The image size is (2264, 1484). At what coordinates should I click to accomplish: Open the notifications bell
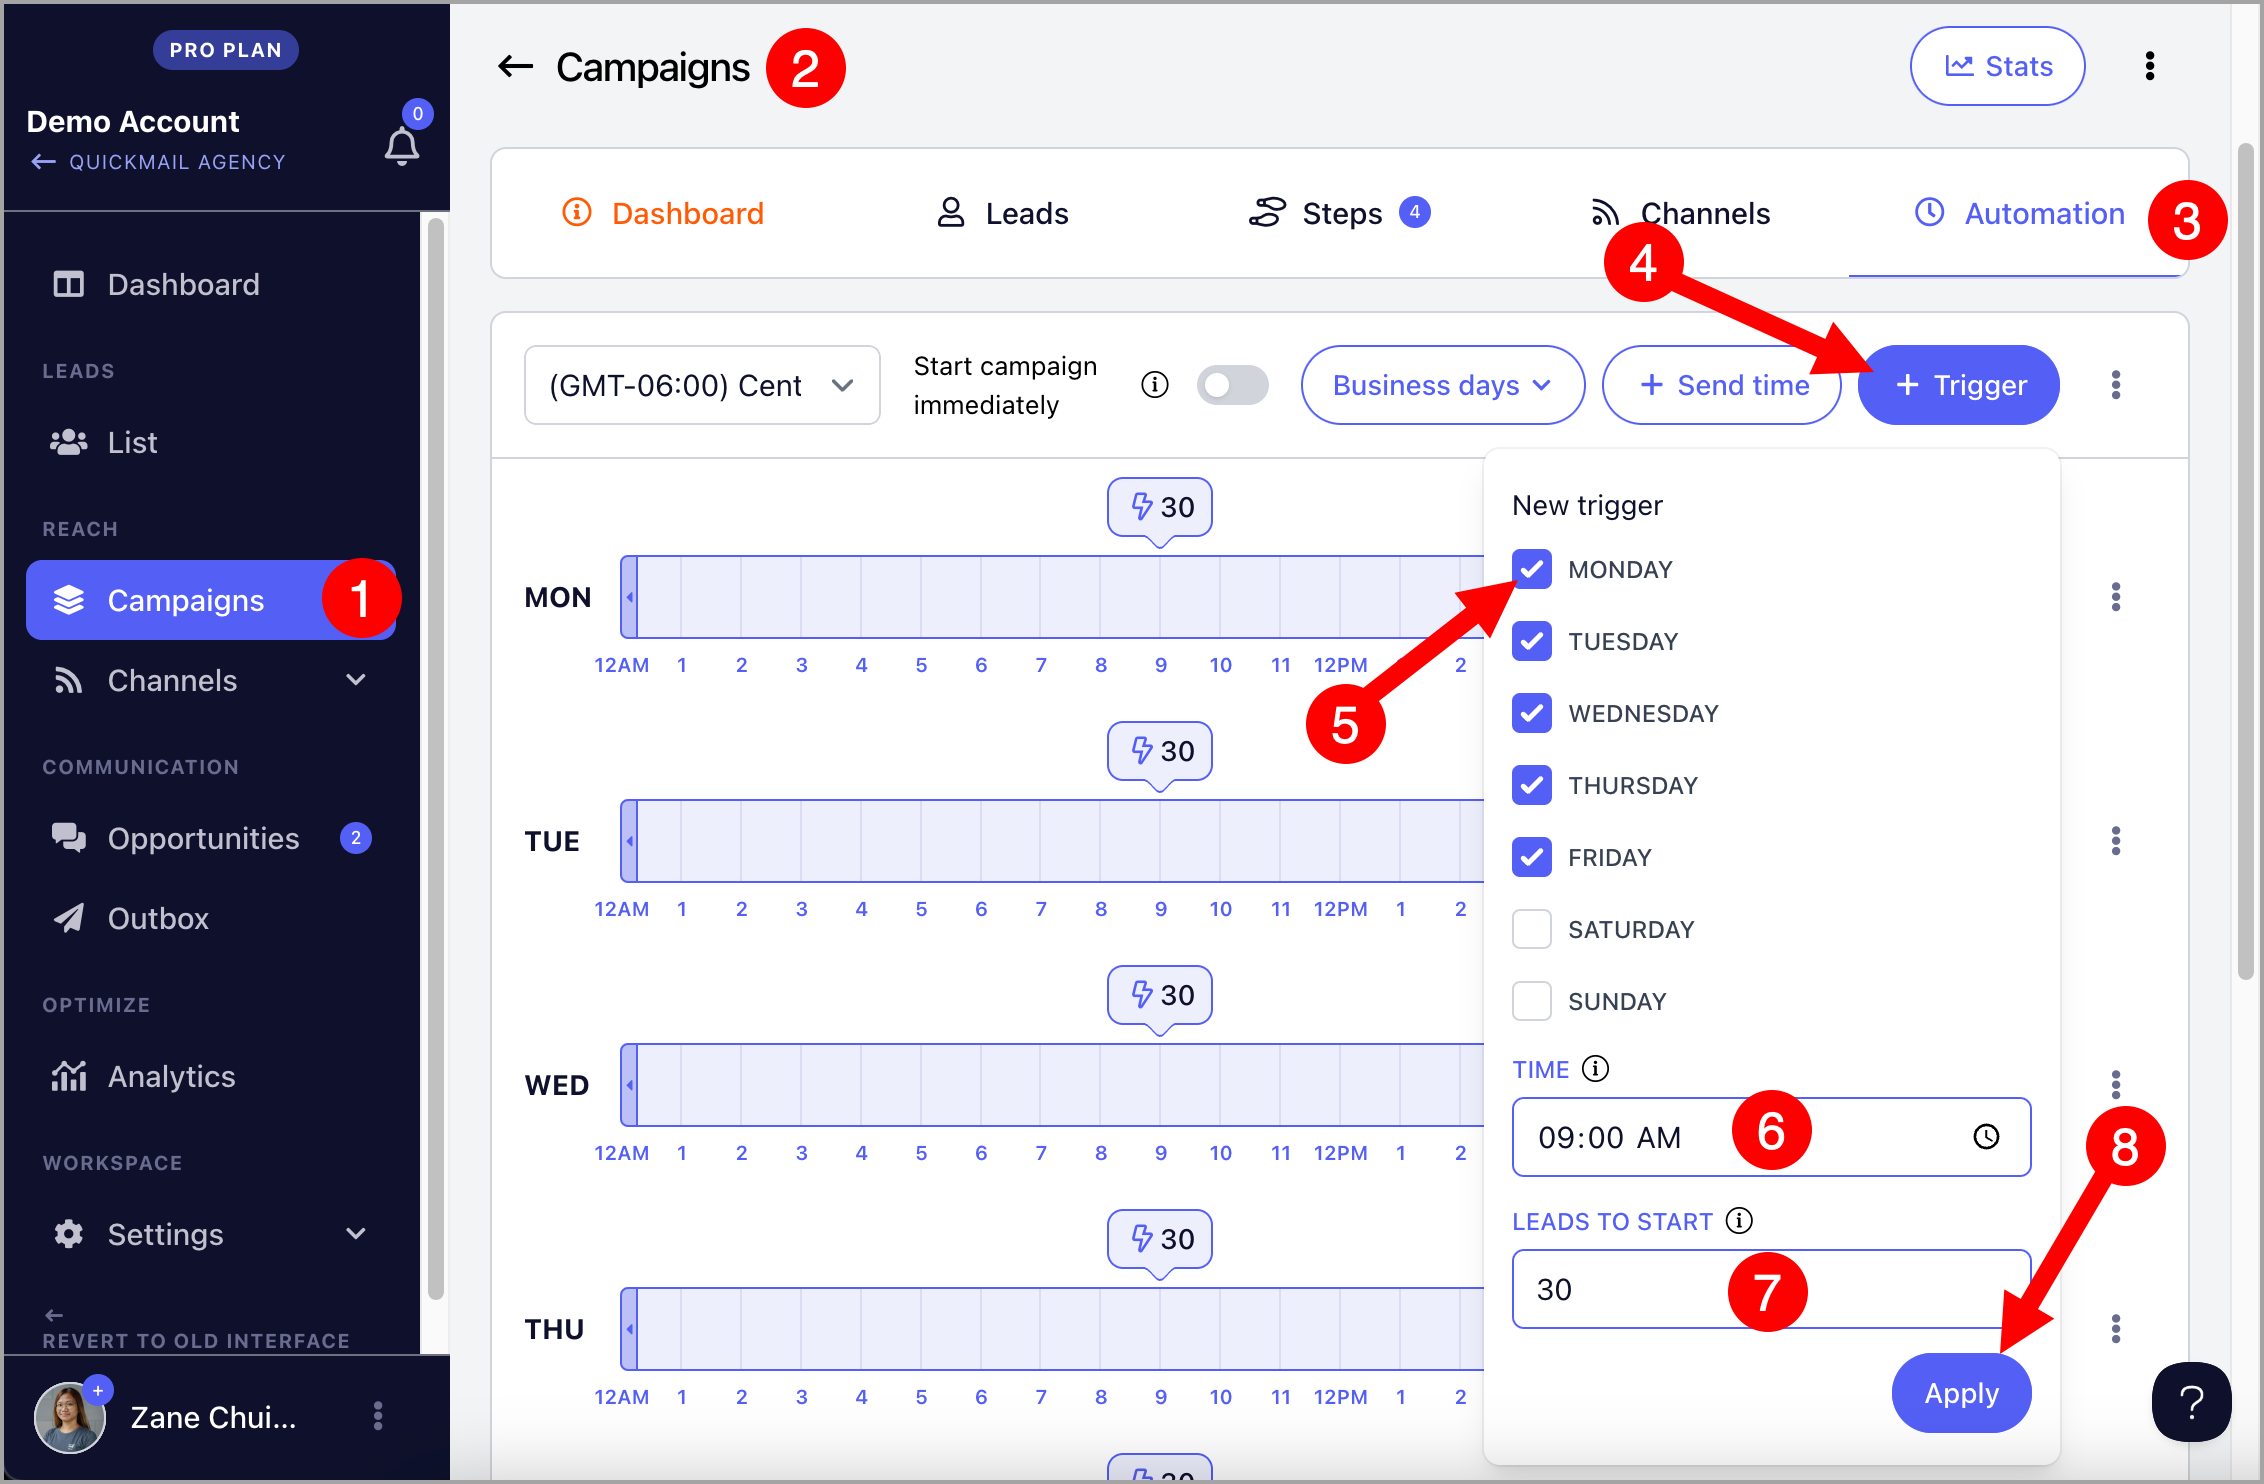pos(402,146)
